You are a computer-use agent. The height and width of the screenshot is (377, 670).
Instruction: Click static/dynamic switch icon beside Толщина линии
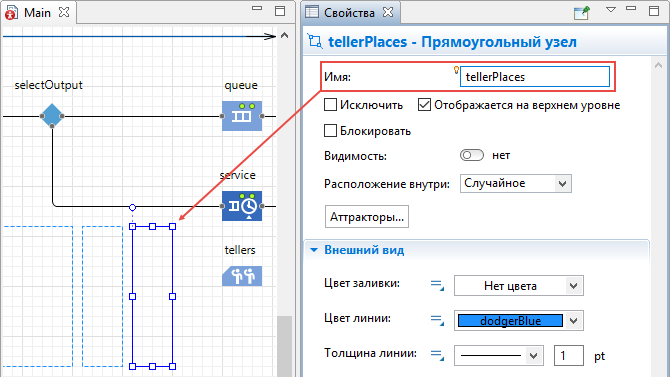pos(437,355)
